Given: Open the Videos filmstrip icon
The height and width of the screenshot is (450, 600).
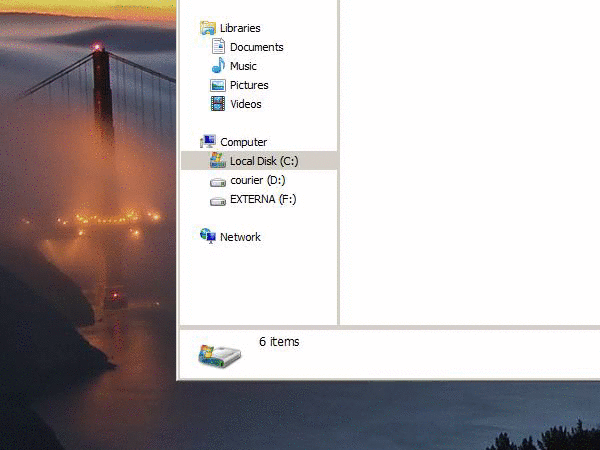Looking at the screenshot, I should tap(218, 104).
